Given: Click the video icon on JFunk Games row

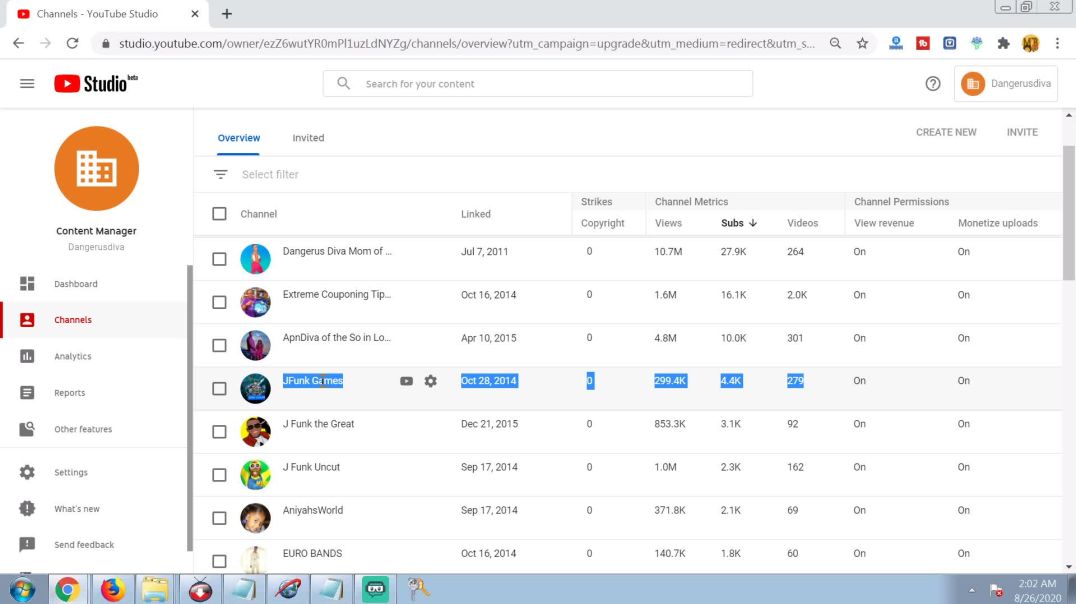Looking at the screenshot, I should pyautogui.click(x=405, y=381).
